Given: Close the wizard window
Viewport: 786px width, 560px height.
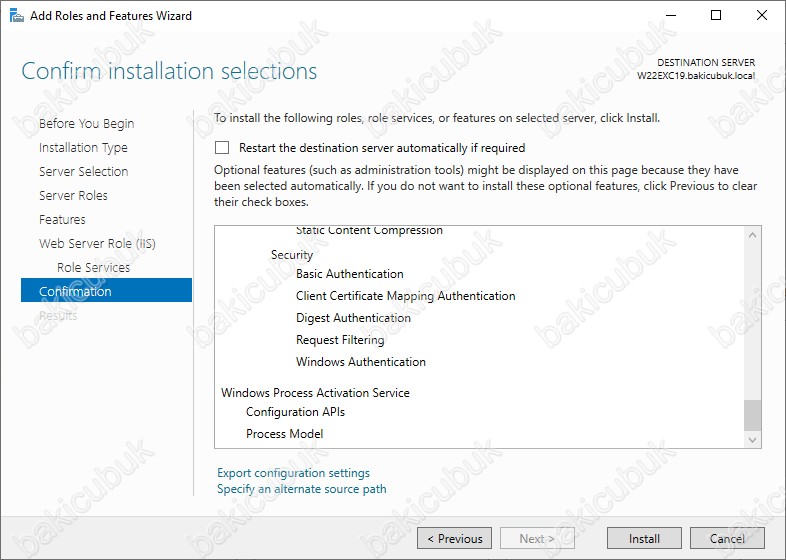Looking at the screenshot, I should pos(762,16).
